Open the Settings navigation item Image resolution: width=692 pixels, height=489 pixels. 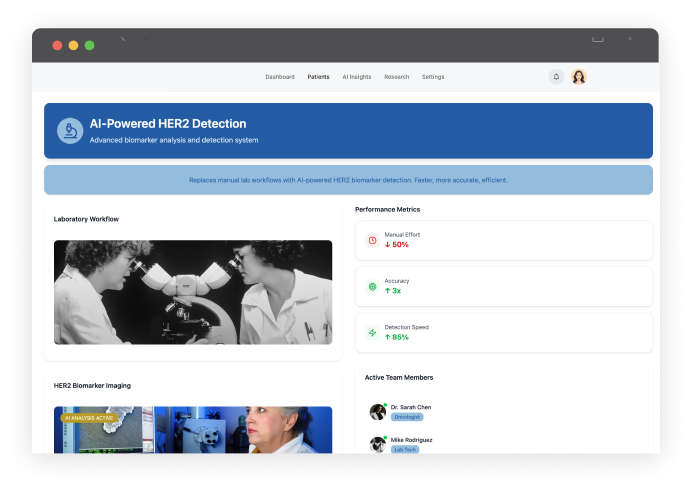pos(433,77)
